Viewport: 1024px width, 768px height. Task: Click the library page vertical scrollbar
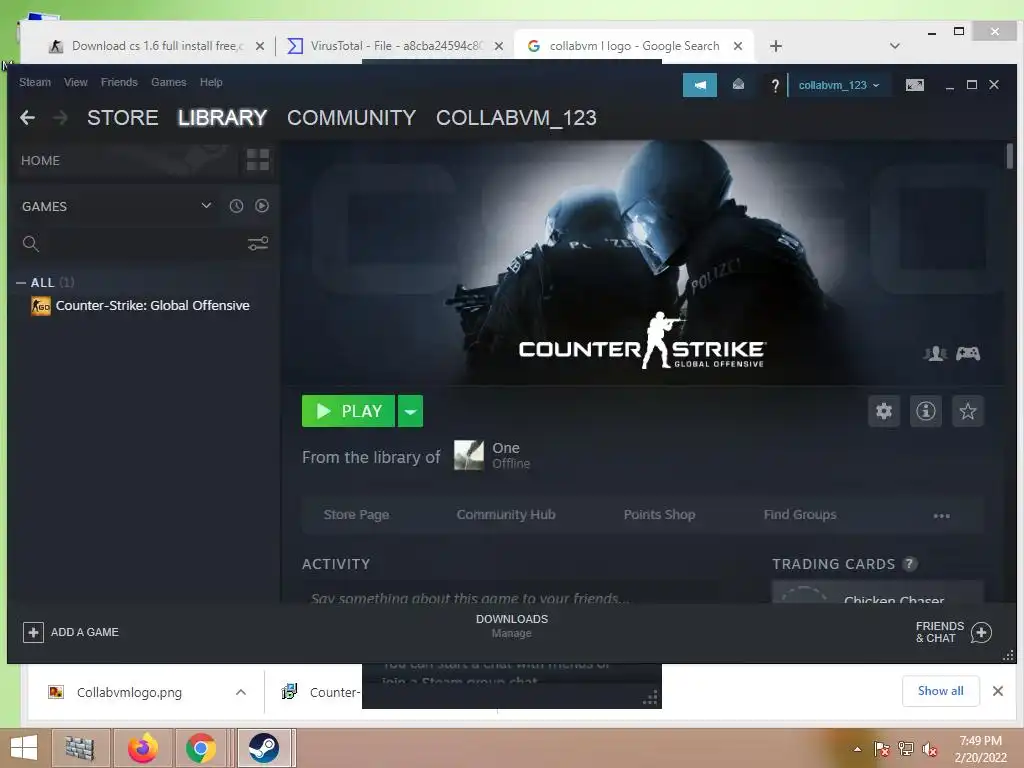coord(1010,157)
